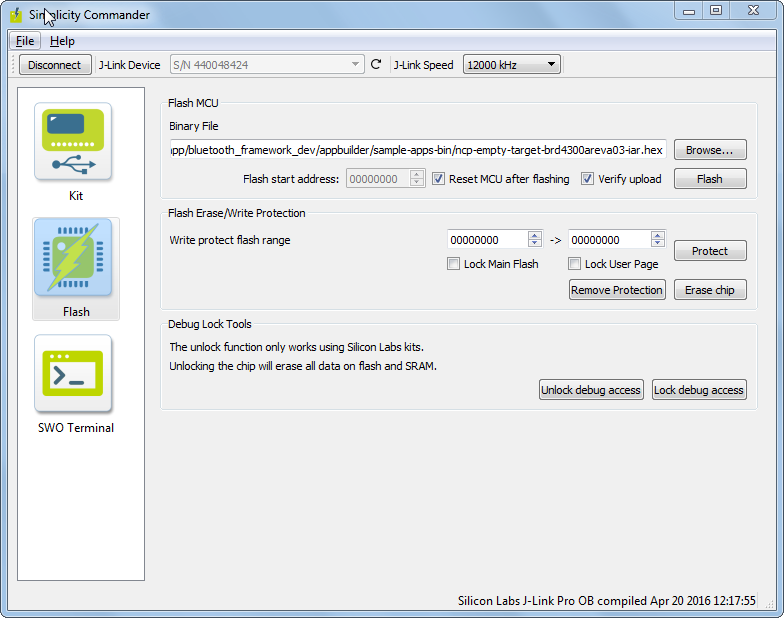Refresh the J-Link device list
The height and width of the screenshot is (618, 784).
[376, 65]
